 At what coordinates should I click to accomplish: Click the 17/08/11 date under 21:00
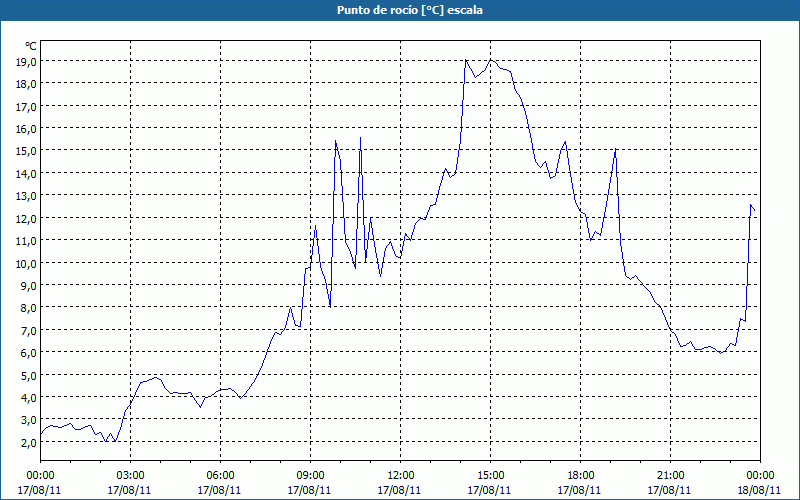[669, 490]
